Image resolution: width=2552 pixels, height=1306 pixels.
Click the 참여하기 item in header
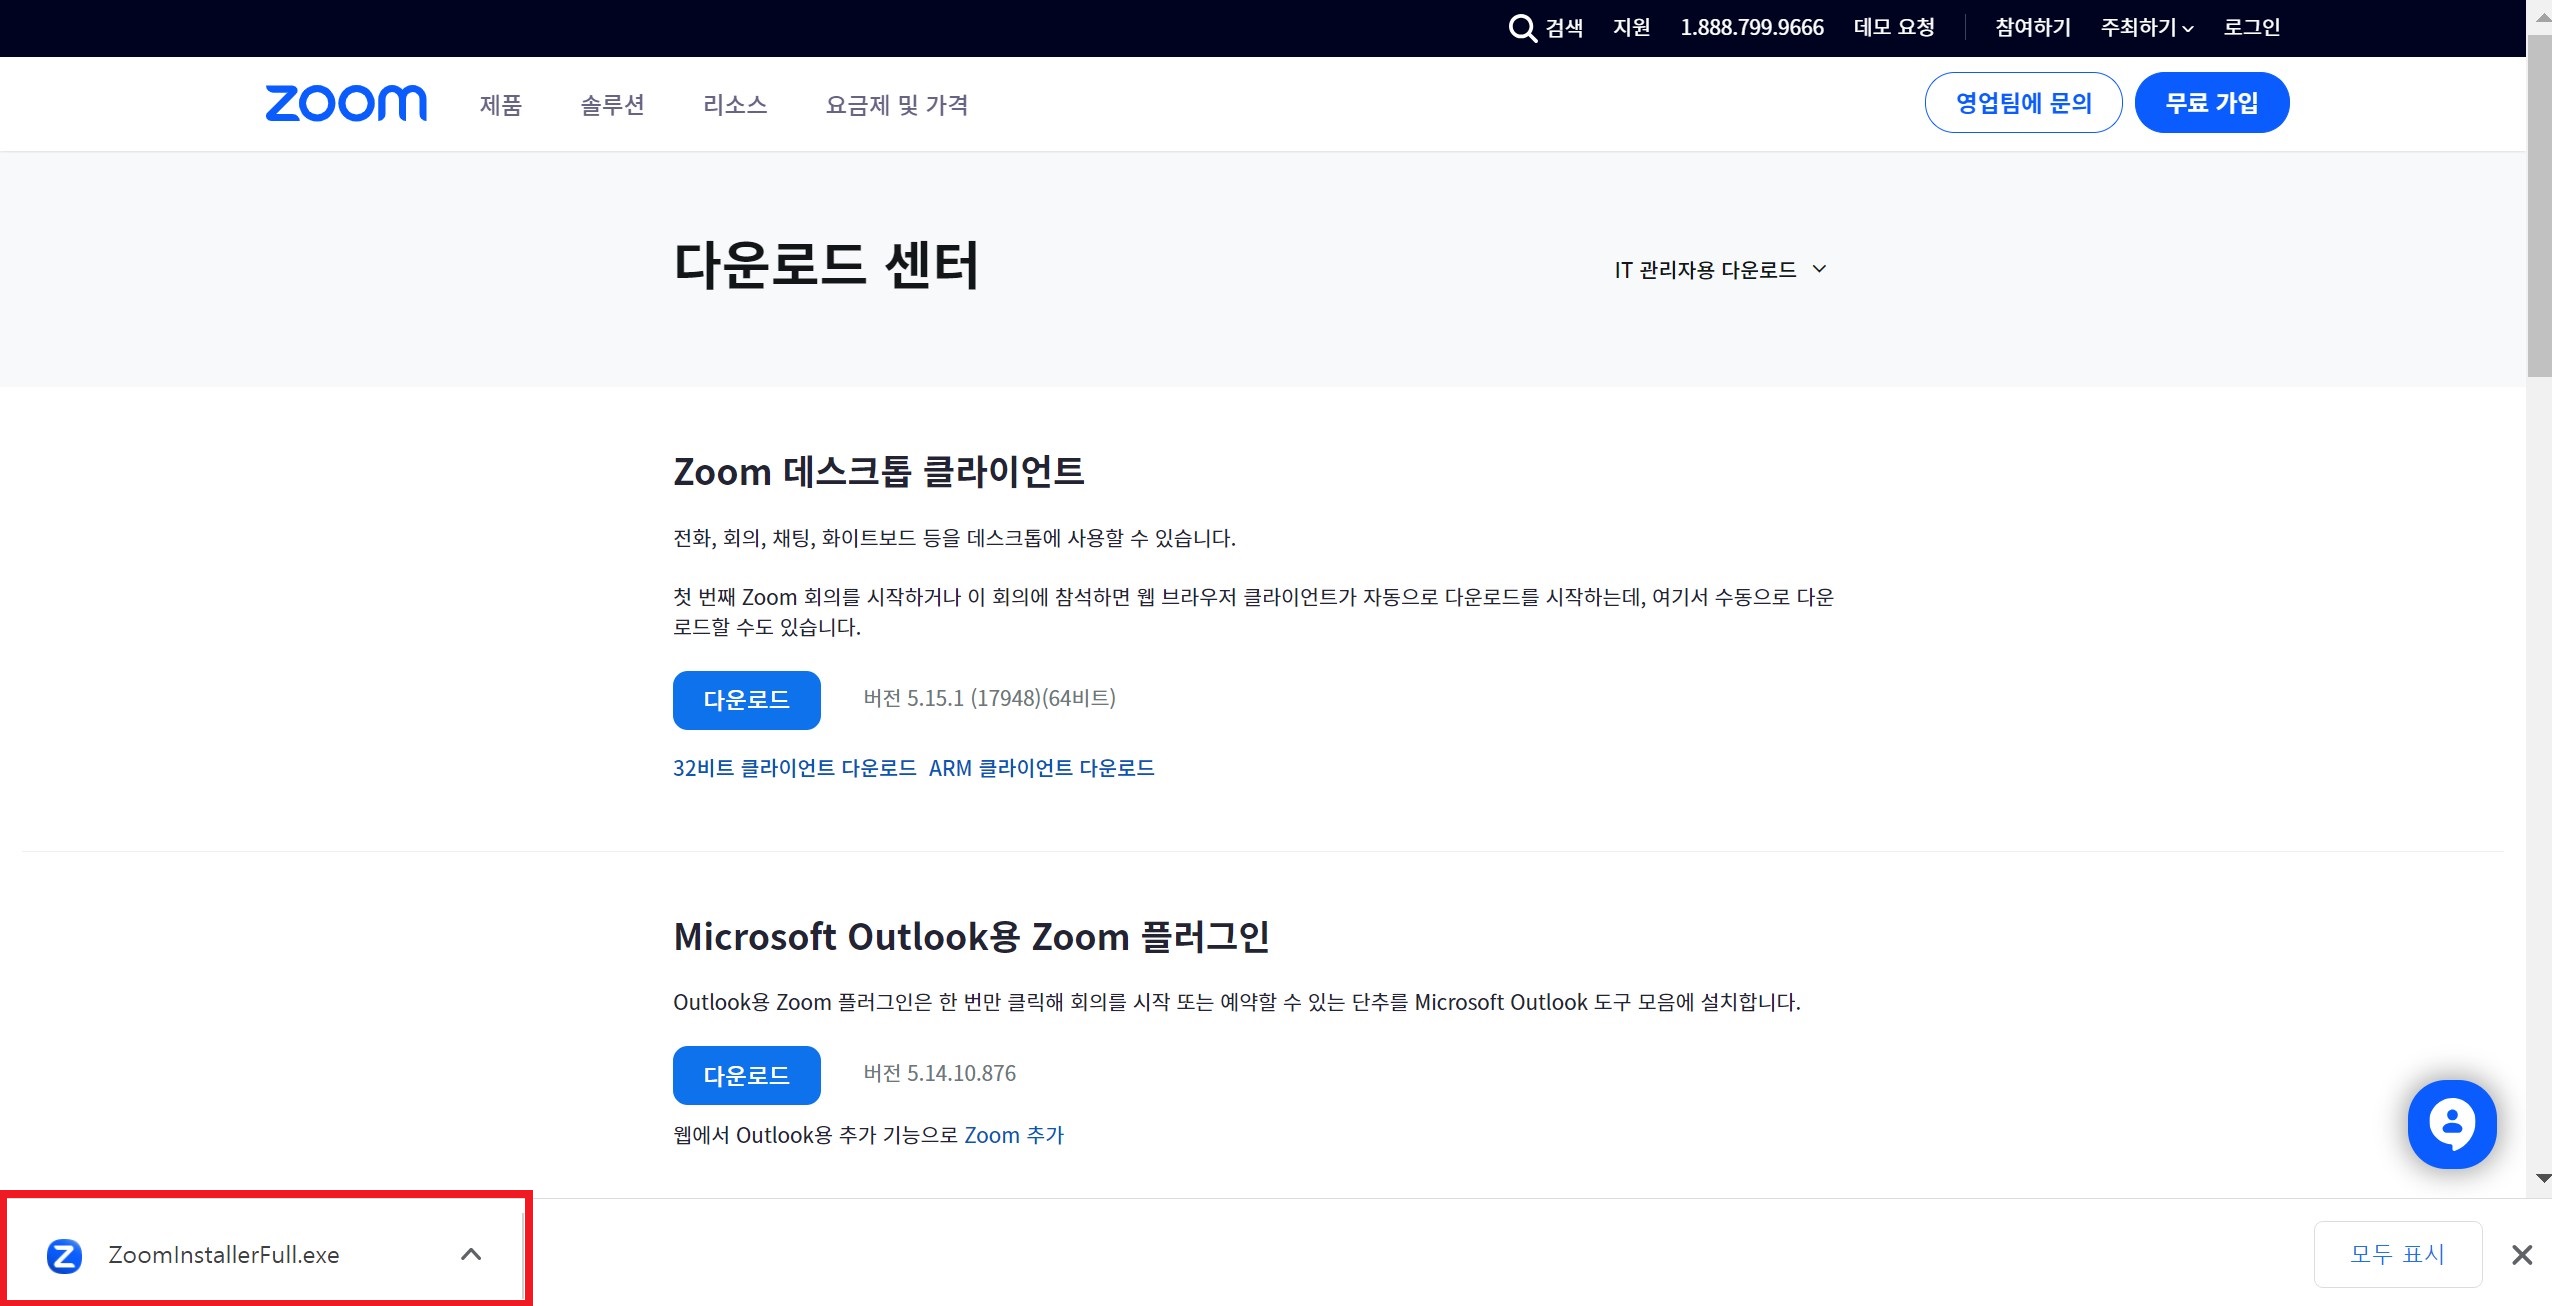click(x=2031, y=27)
